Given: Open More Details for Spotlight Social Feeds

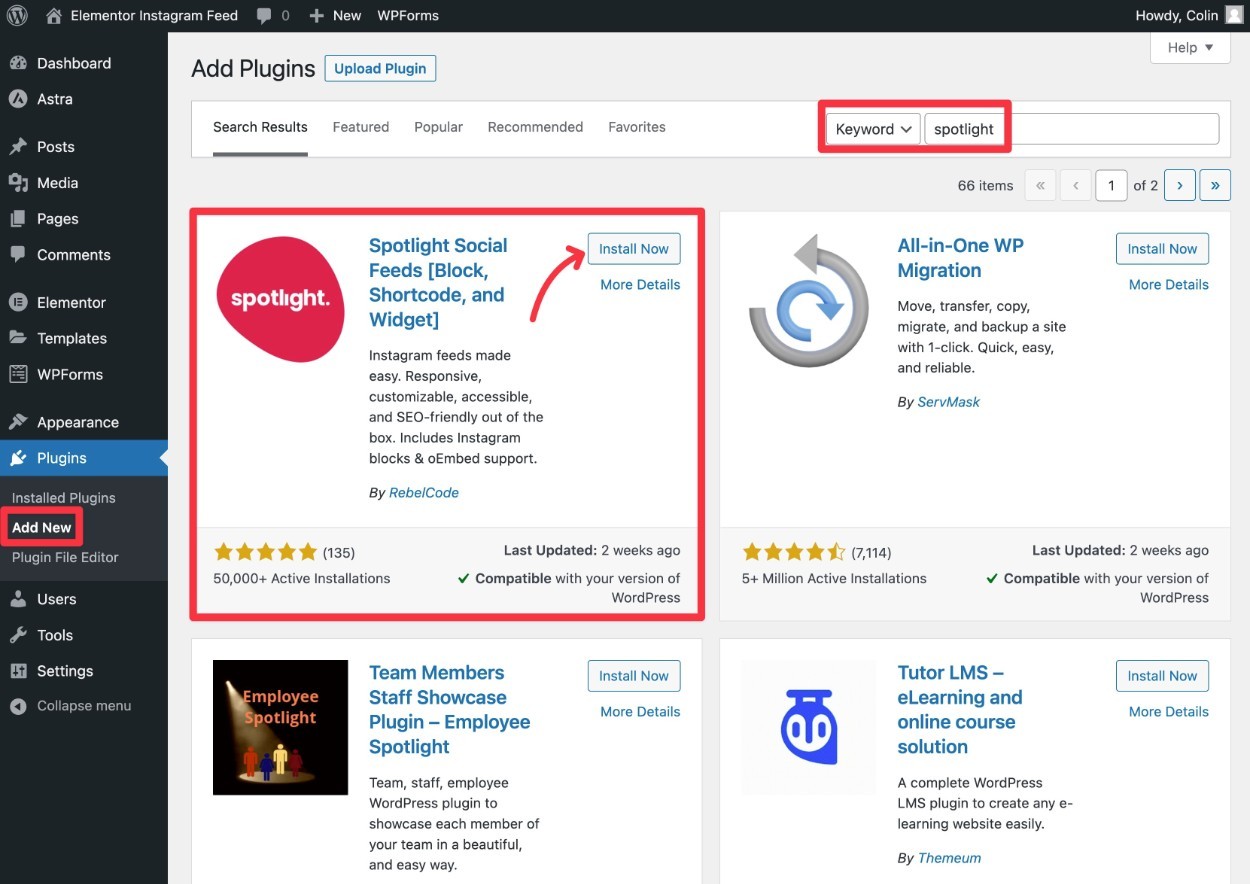Looking at the screenshot, I should (x=640, y=285).
